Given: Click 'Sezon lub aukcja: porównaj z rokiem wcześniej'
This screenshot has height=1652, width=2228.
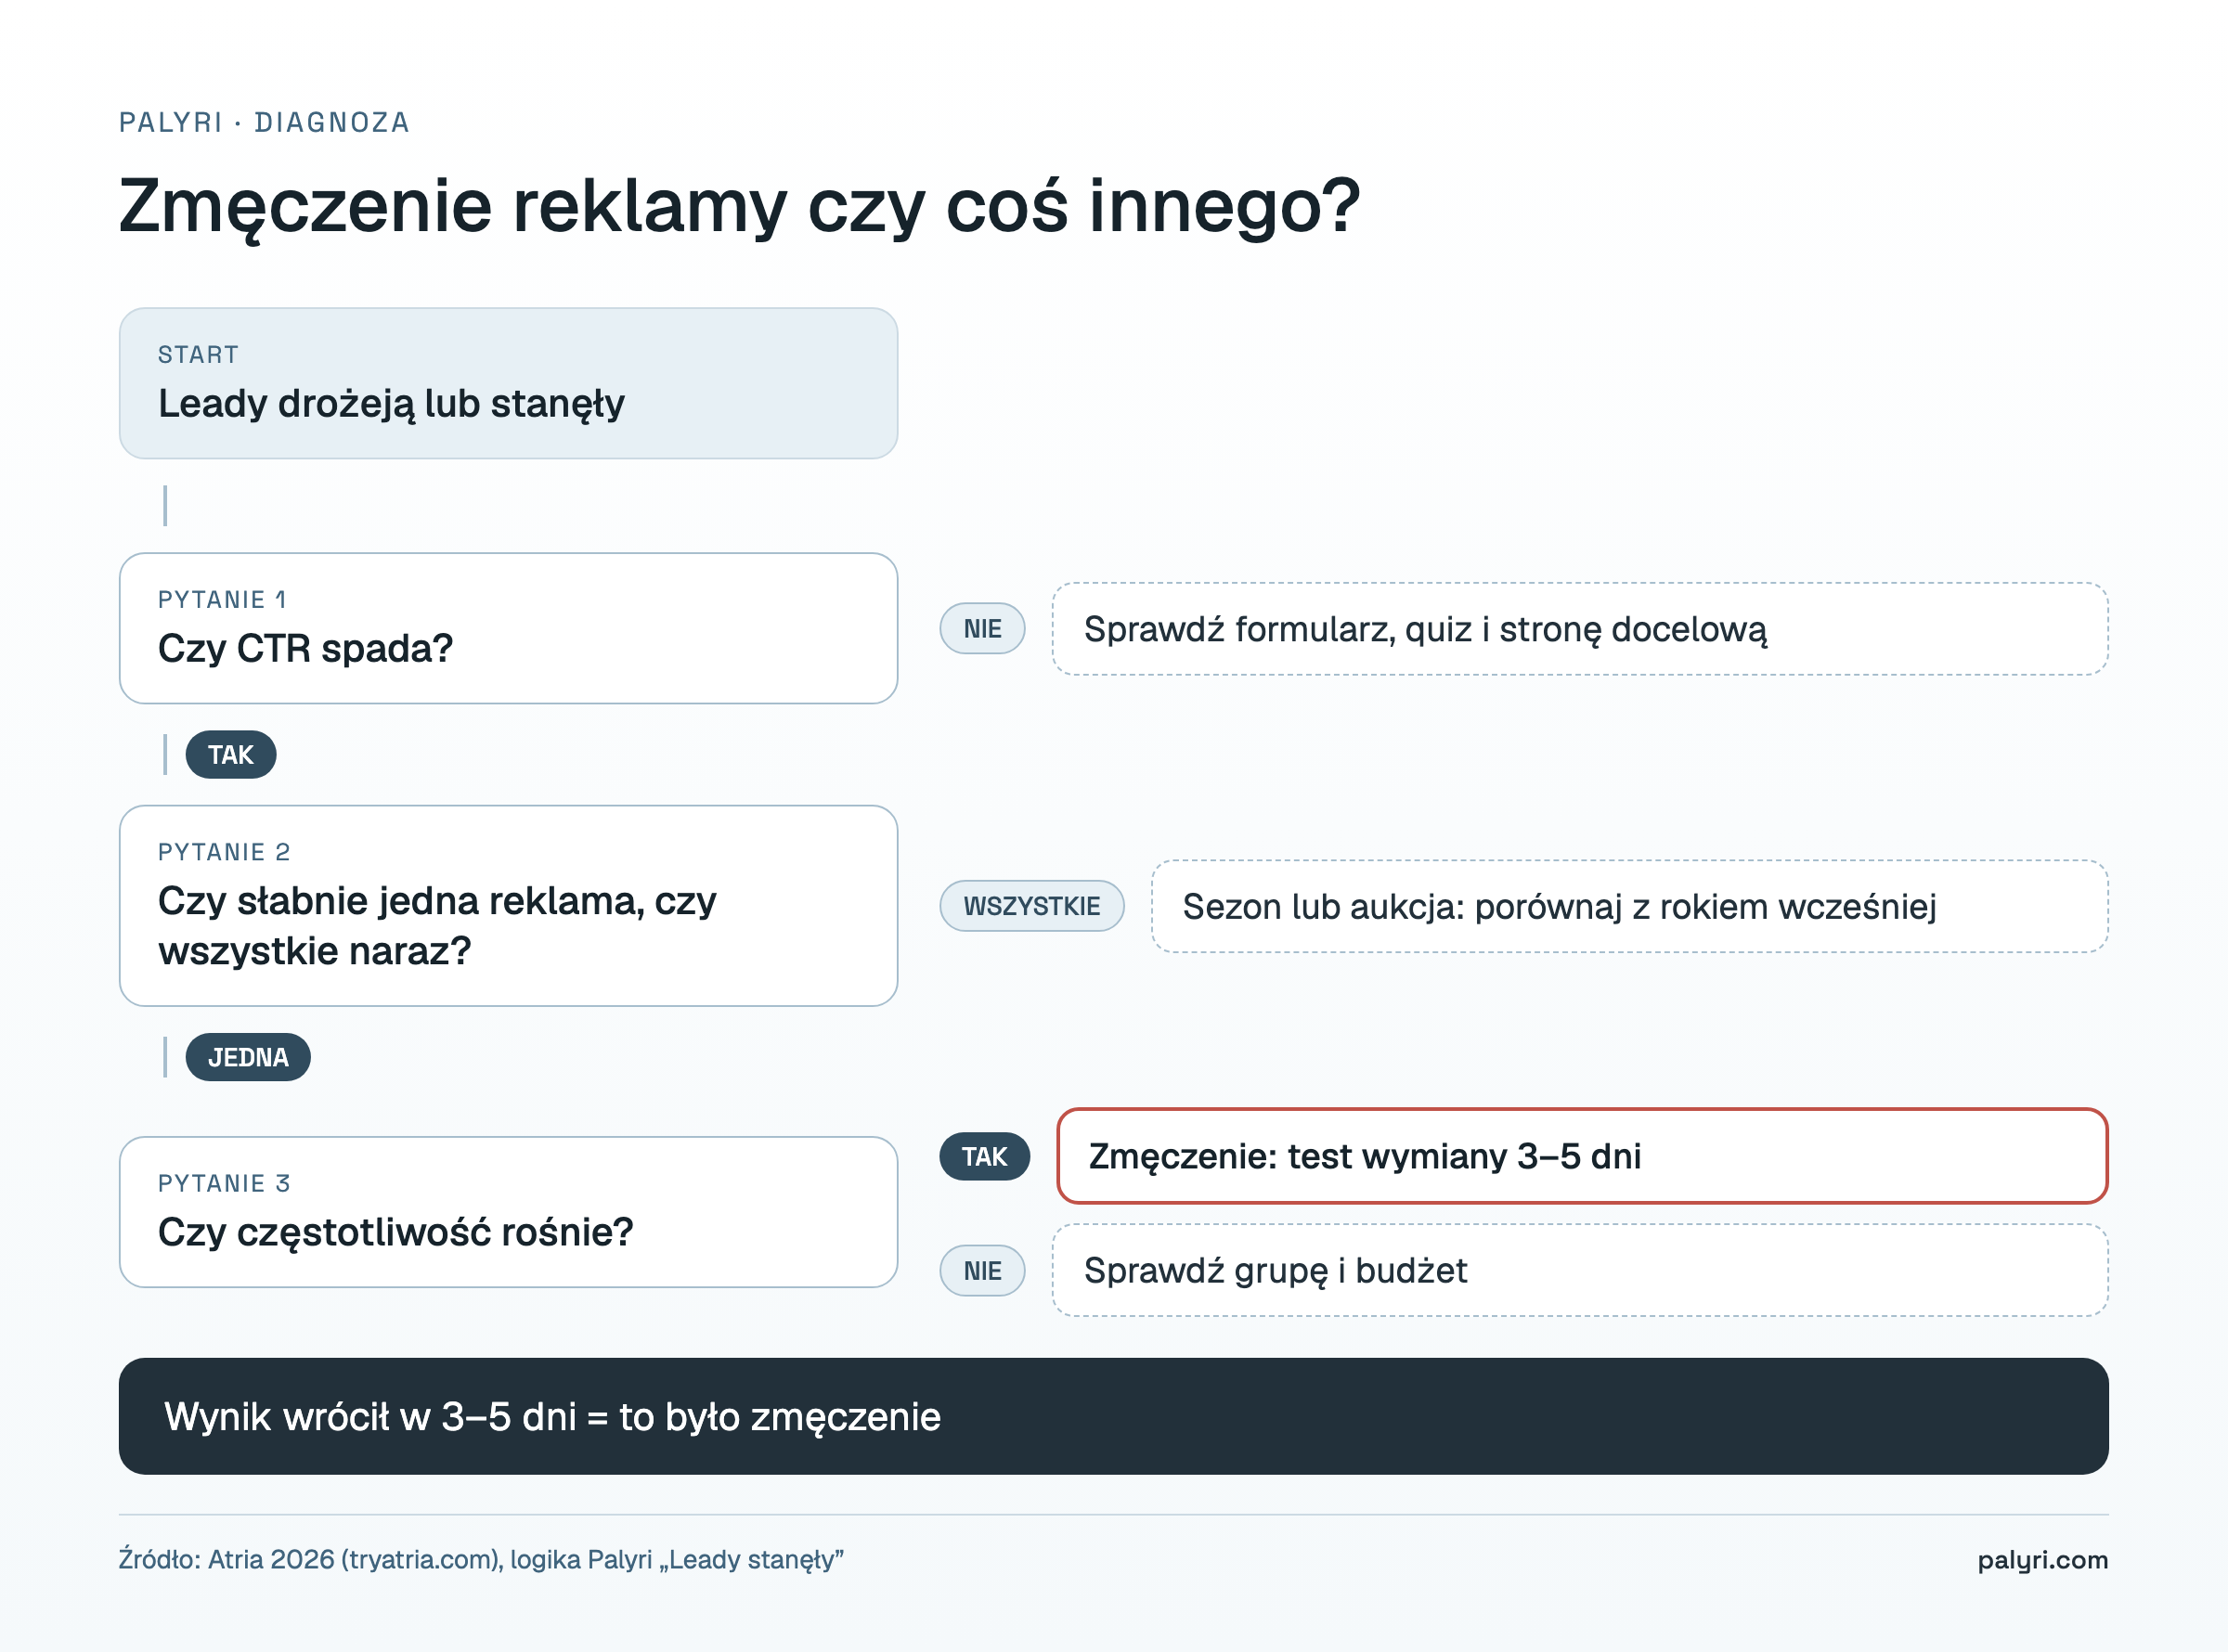Looking at the screenshot, I should pos(1630,906).
